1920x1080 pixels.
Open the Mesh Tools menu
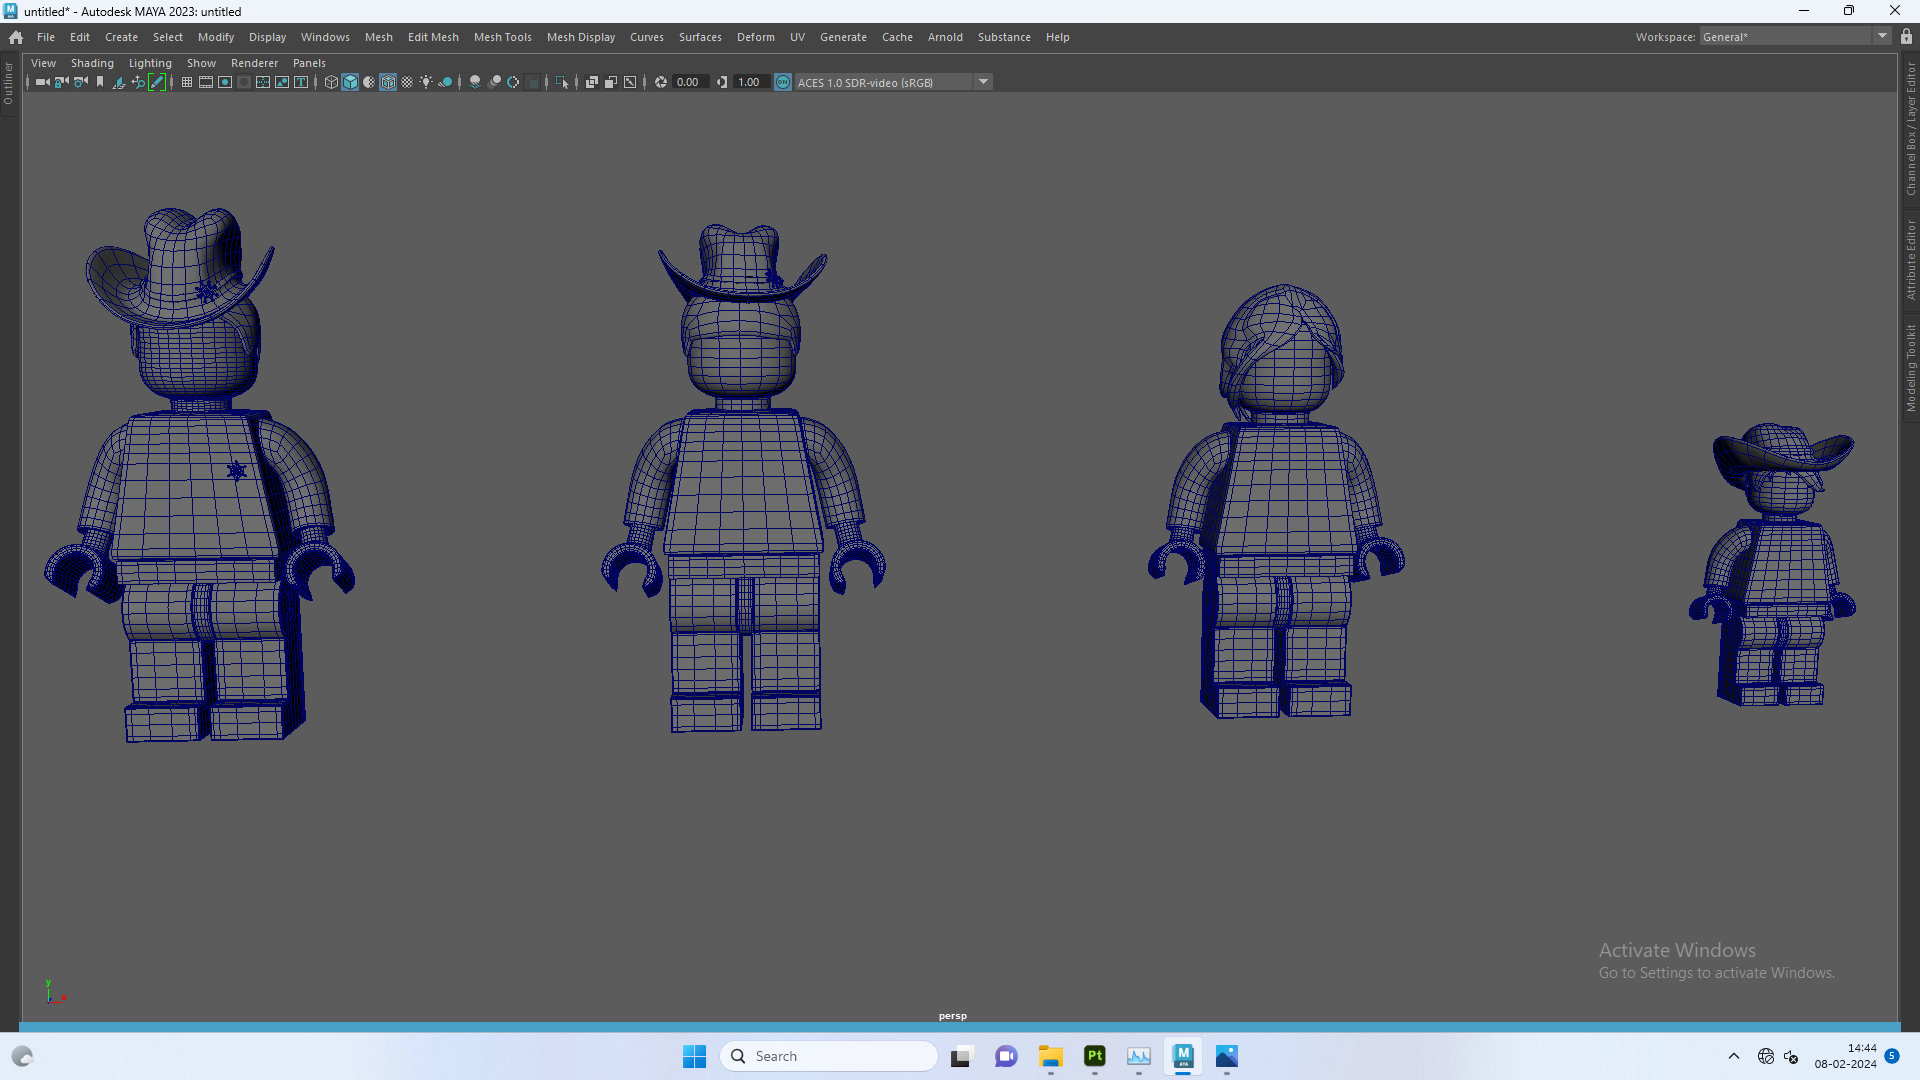click(x=503, y=37)
